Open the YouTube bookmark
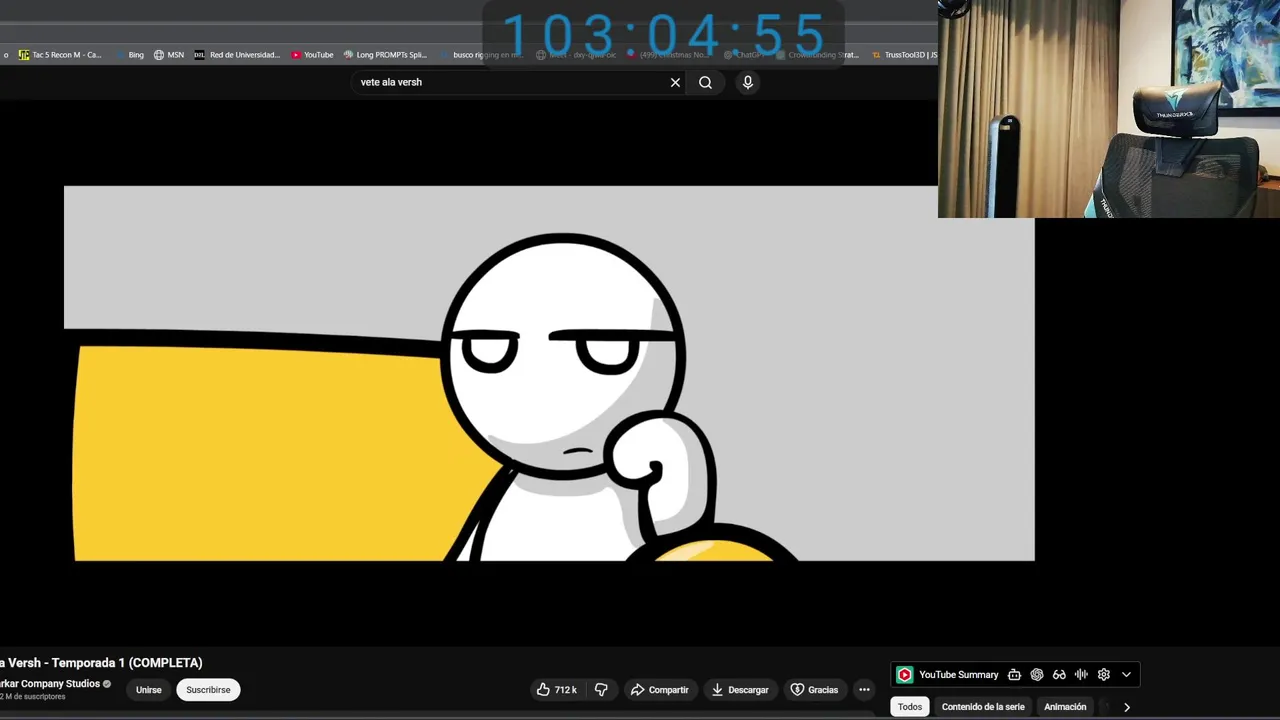 point(312,55)
